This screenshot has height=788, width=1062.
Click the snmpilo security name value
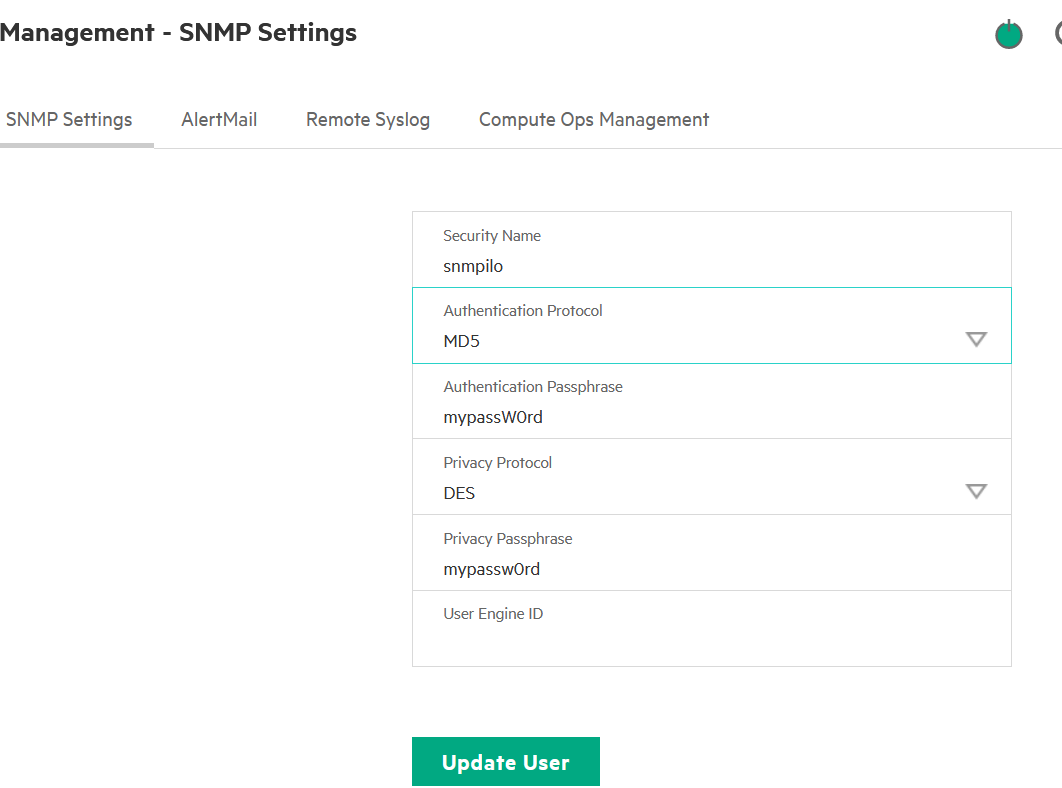coord(473,266)
